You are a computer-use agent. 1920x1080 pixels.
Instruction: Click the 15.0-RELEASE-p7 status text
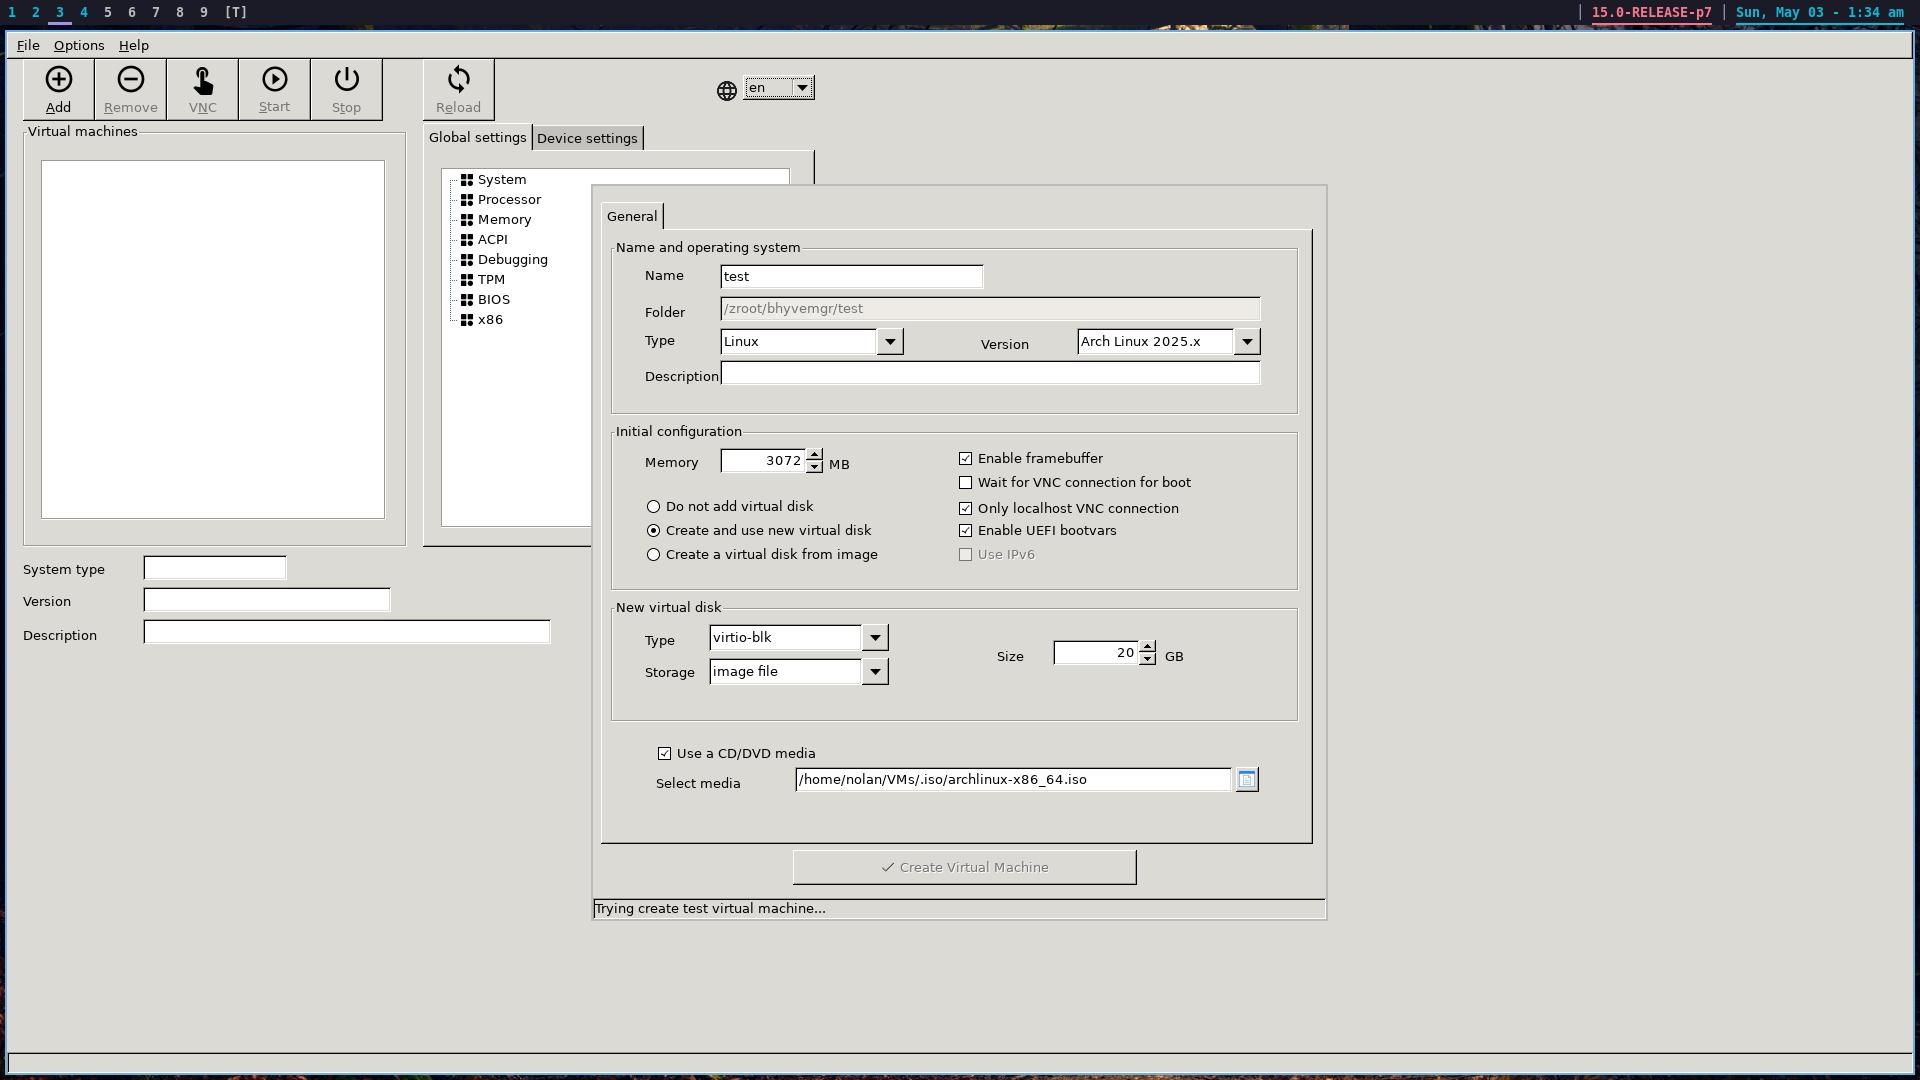click(x=1651, y=13)
